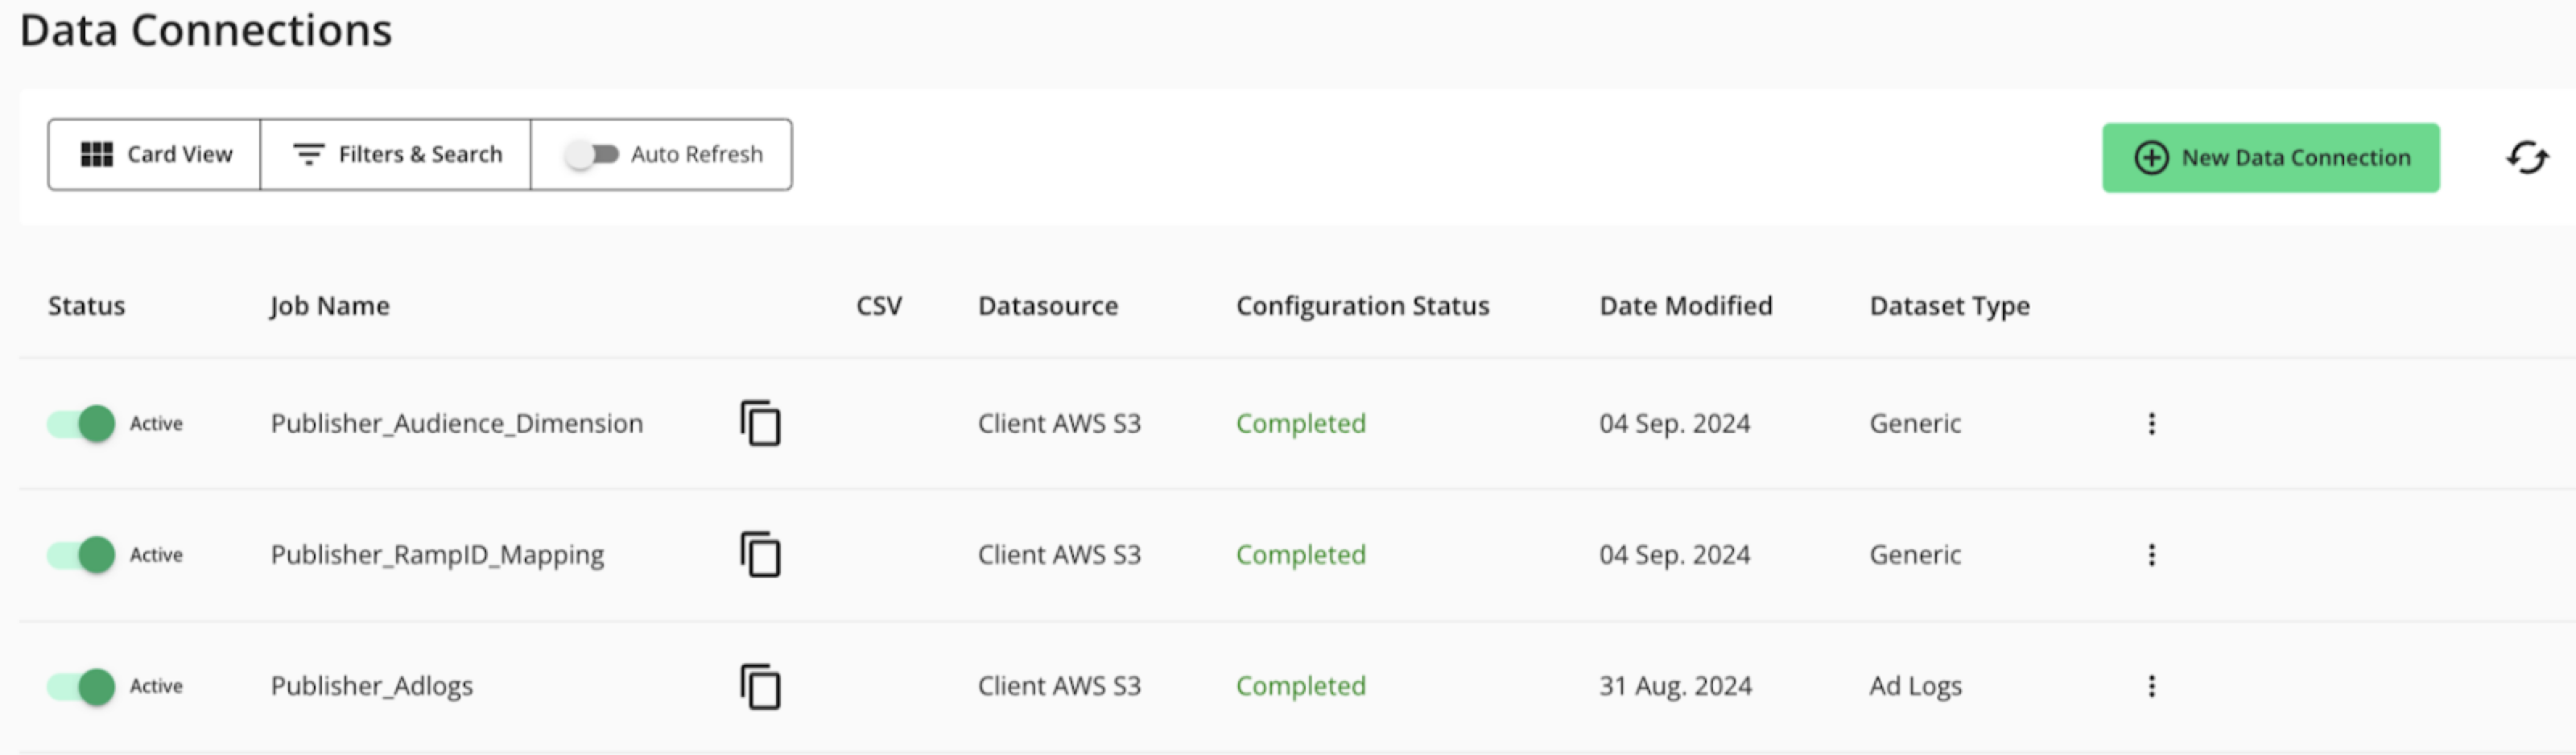Open three-dot menu for Publisher_RampID_Mapping
Viewport: 2576px width, 755px height.
pyautogui.click(x=2151, y=554)
